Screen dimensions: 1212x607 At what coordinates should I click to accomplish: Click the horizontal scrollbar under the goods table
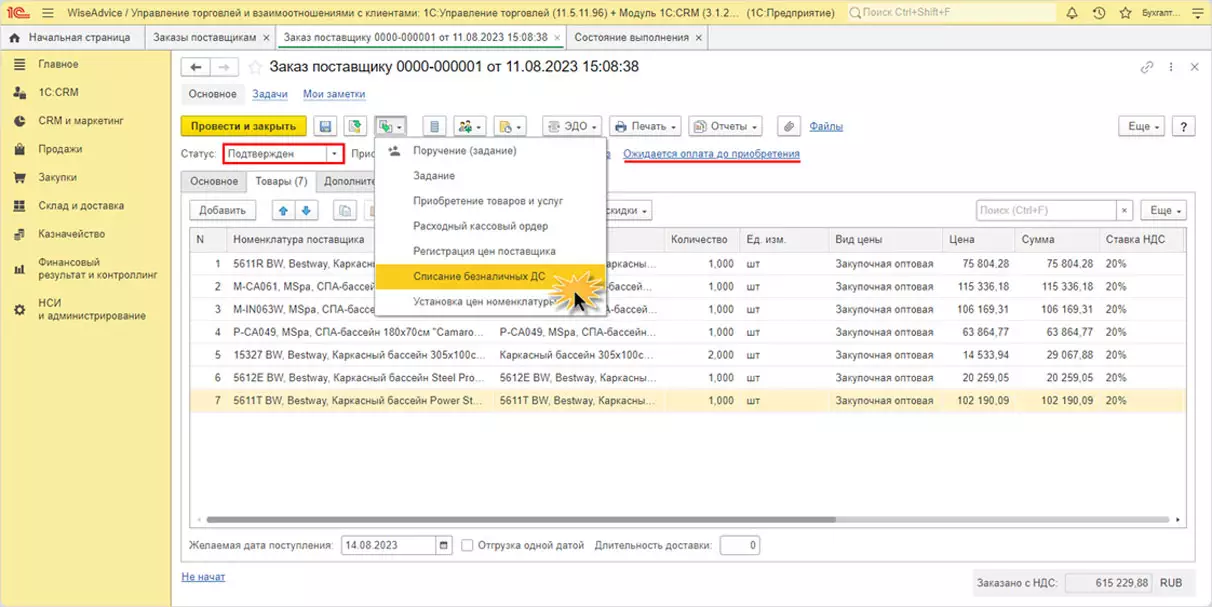click(520, 520)
